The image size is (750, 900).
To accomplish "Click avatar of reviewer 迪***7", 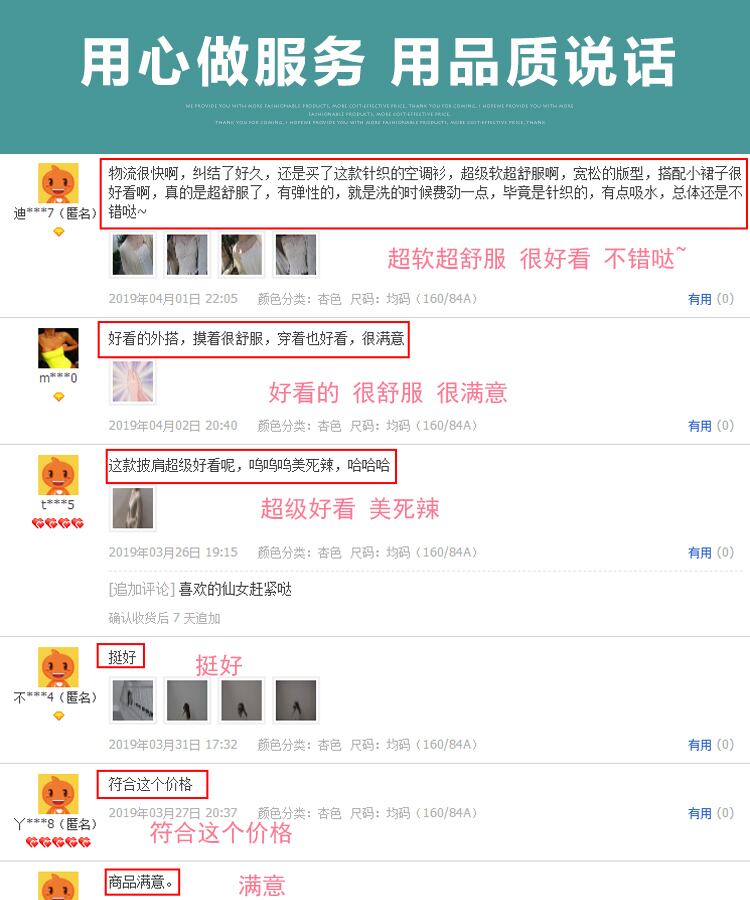I will [x=58, y=183].
